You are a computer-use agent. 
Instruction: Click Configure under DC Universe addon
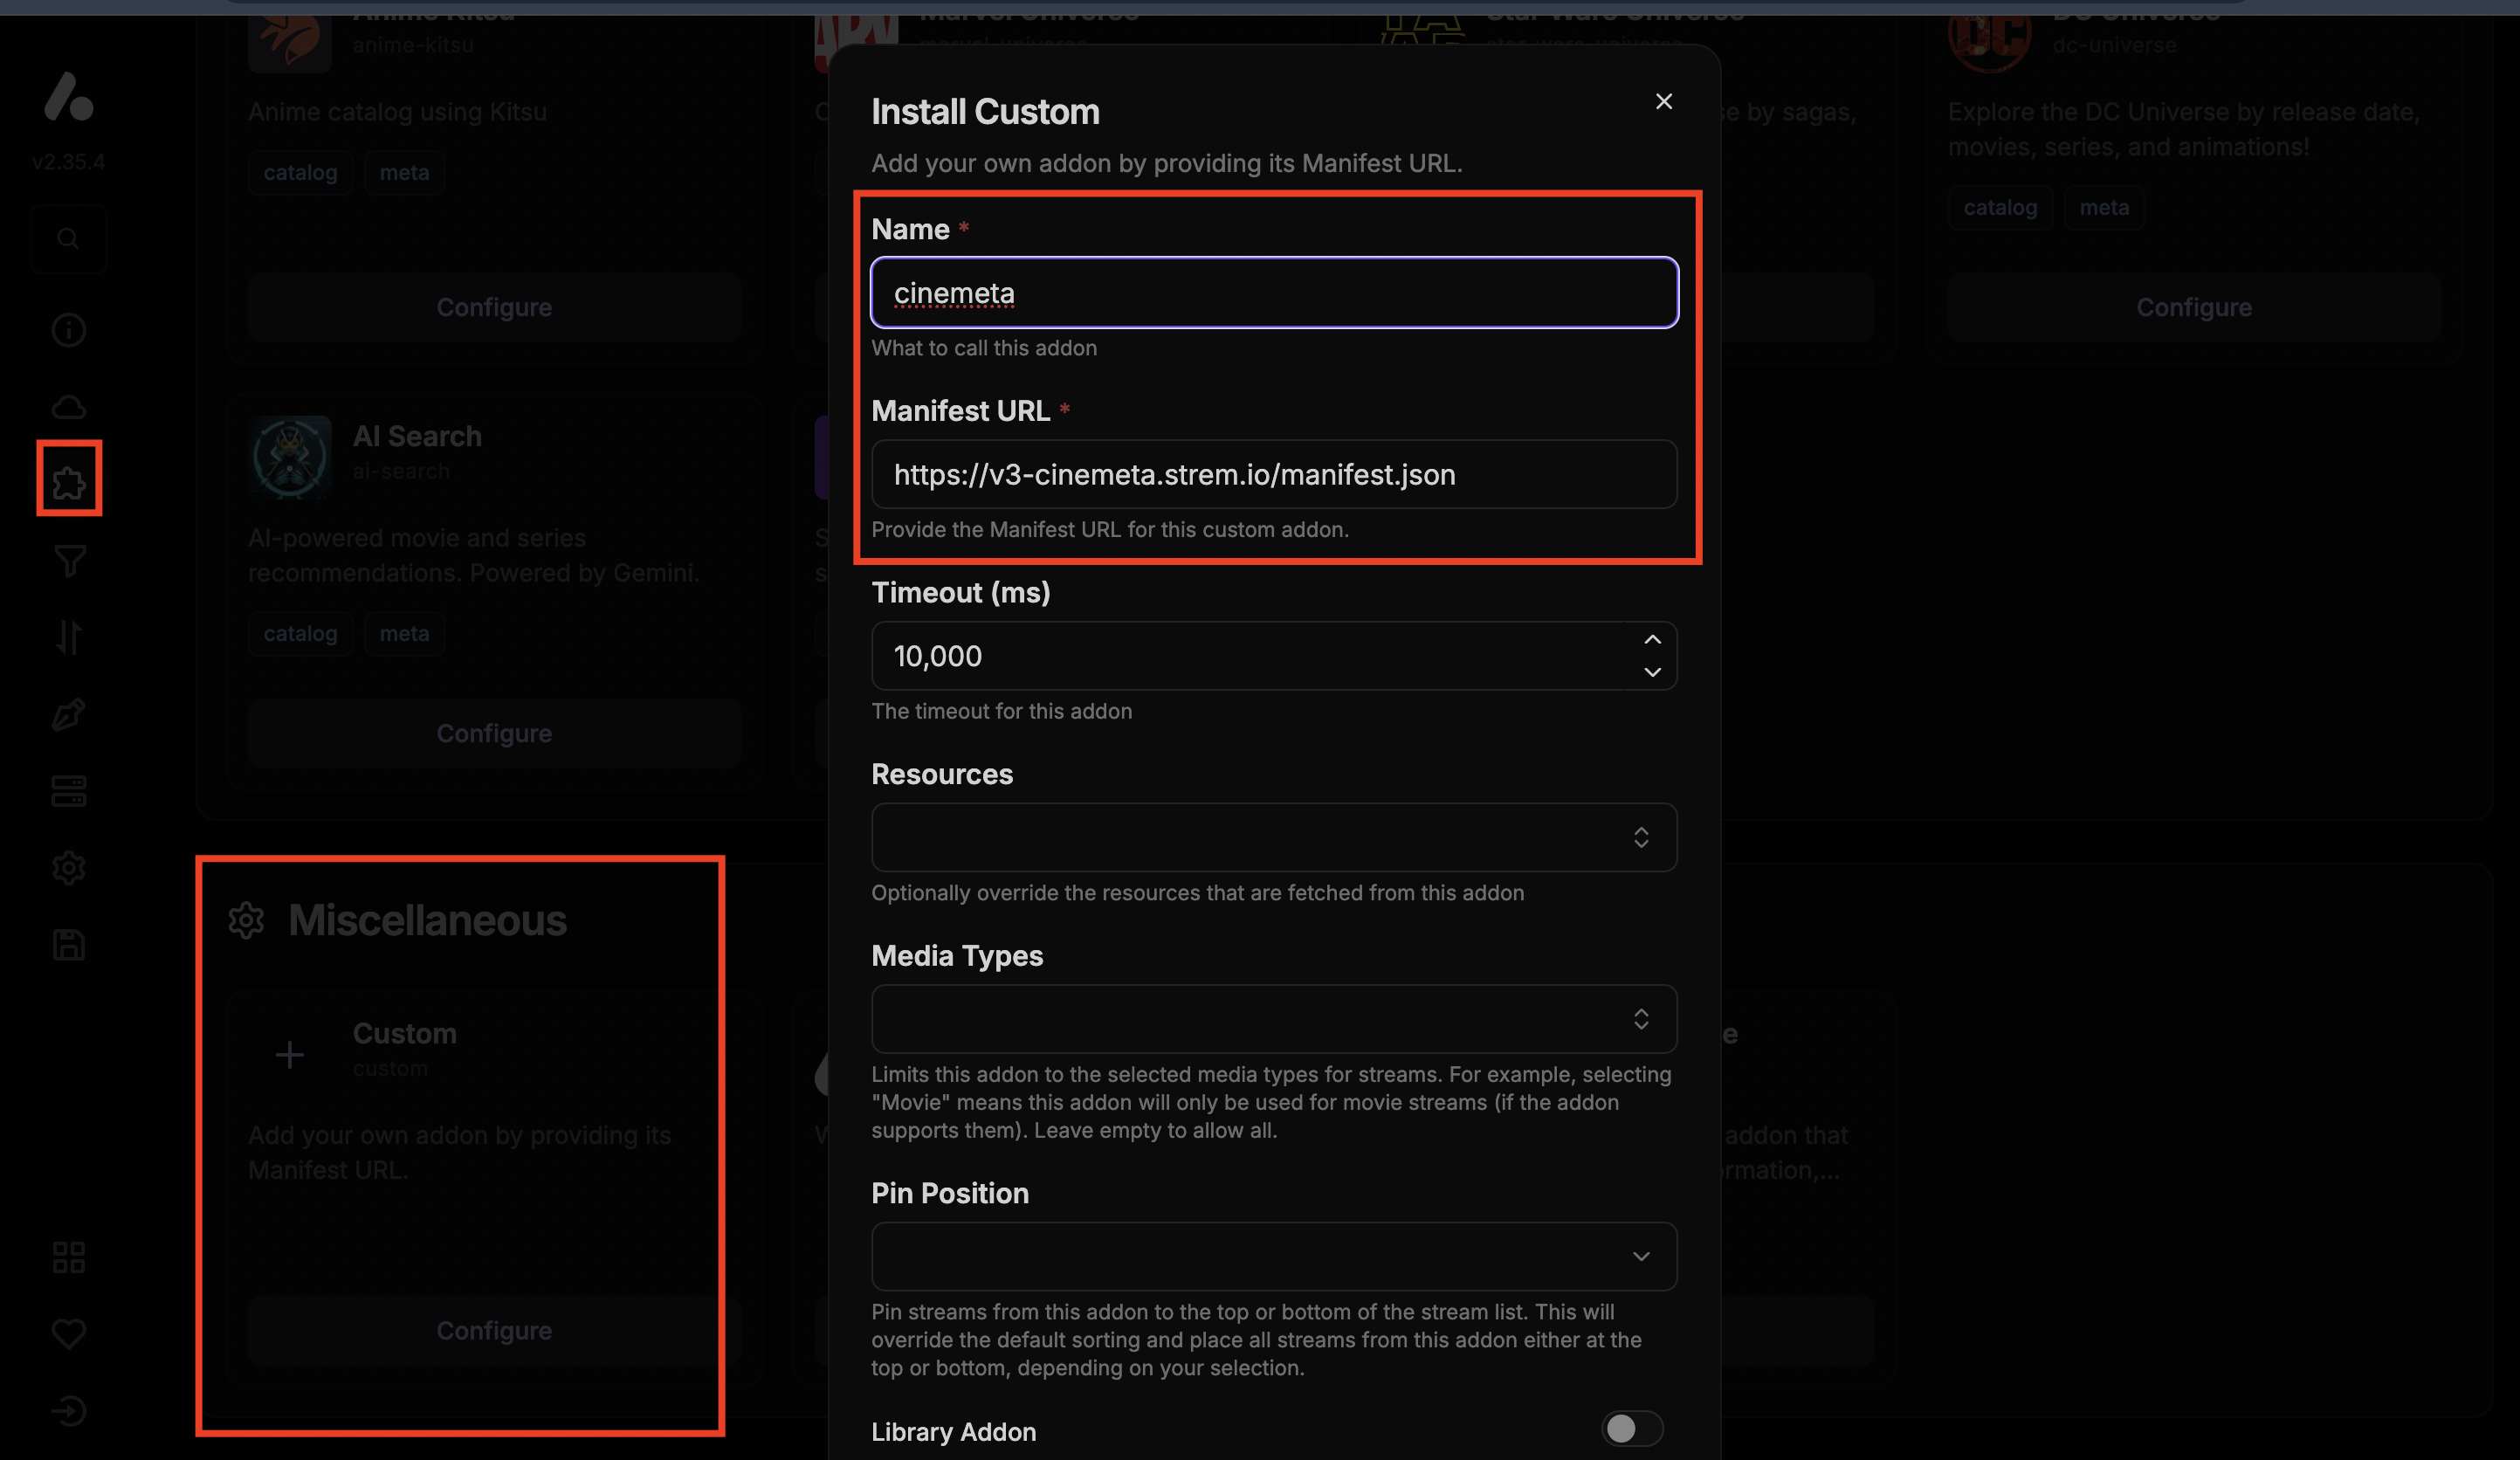2194,307
